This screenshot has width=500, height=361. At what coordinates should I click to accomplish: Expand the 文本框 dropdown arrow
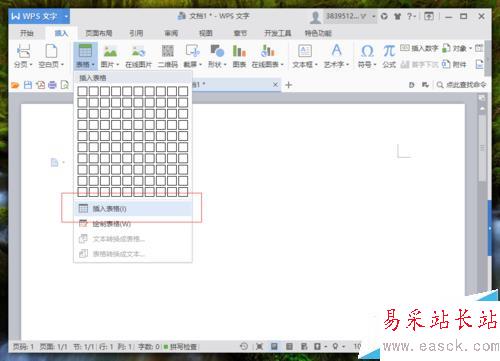[316, 64]
